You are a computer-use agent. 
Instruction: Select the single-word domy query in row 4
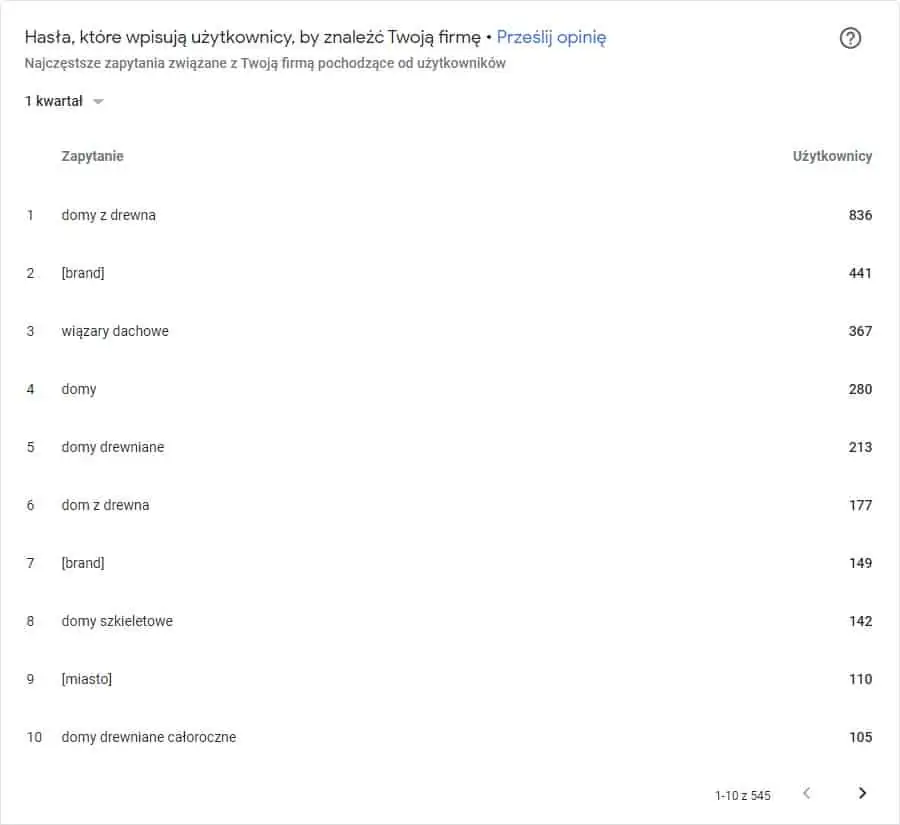(79, 389)
